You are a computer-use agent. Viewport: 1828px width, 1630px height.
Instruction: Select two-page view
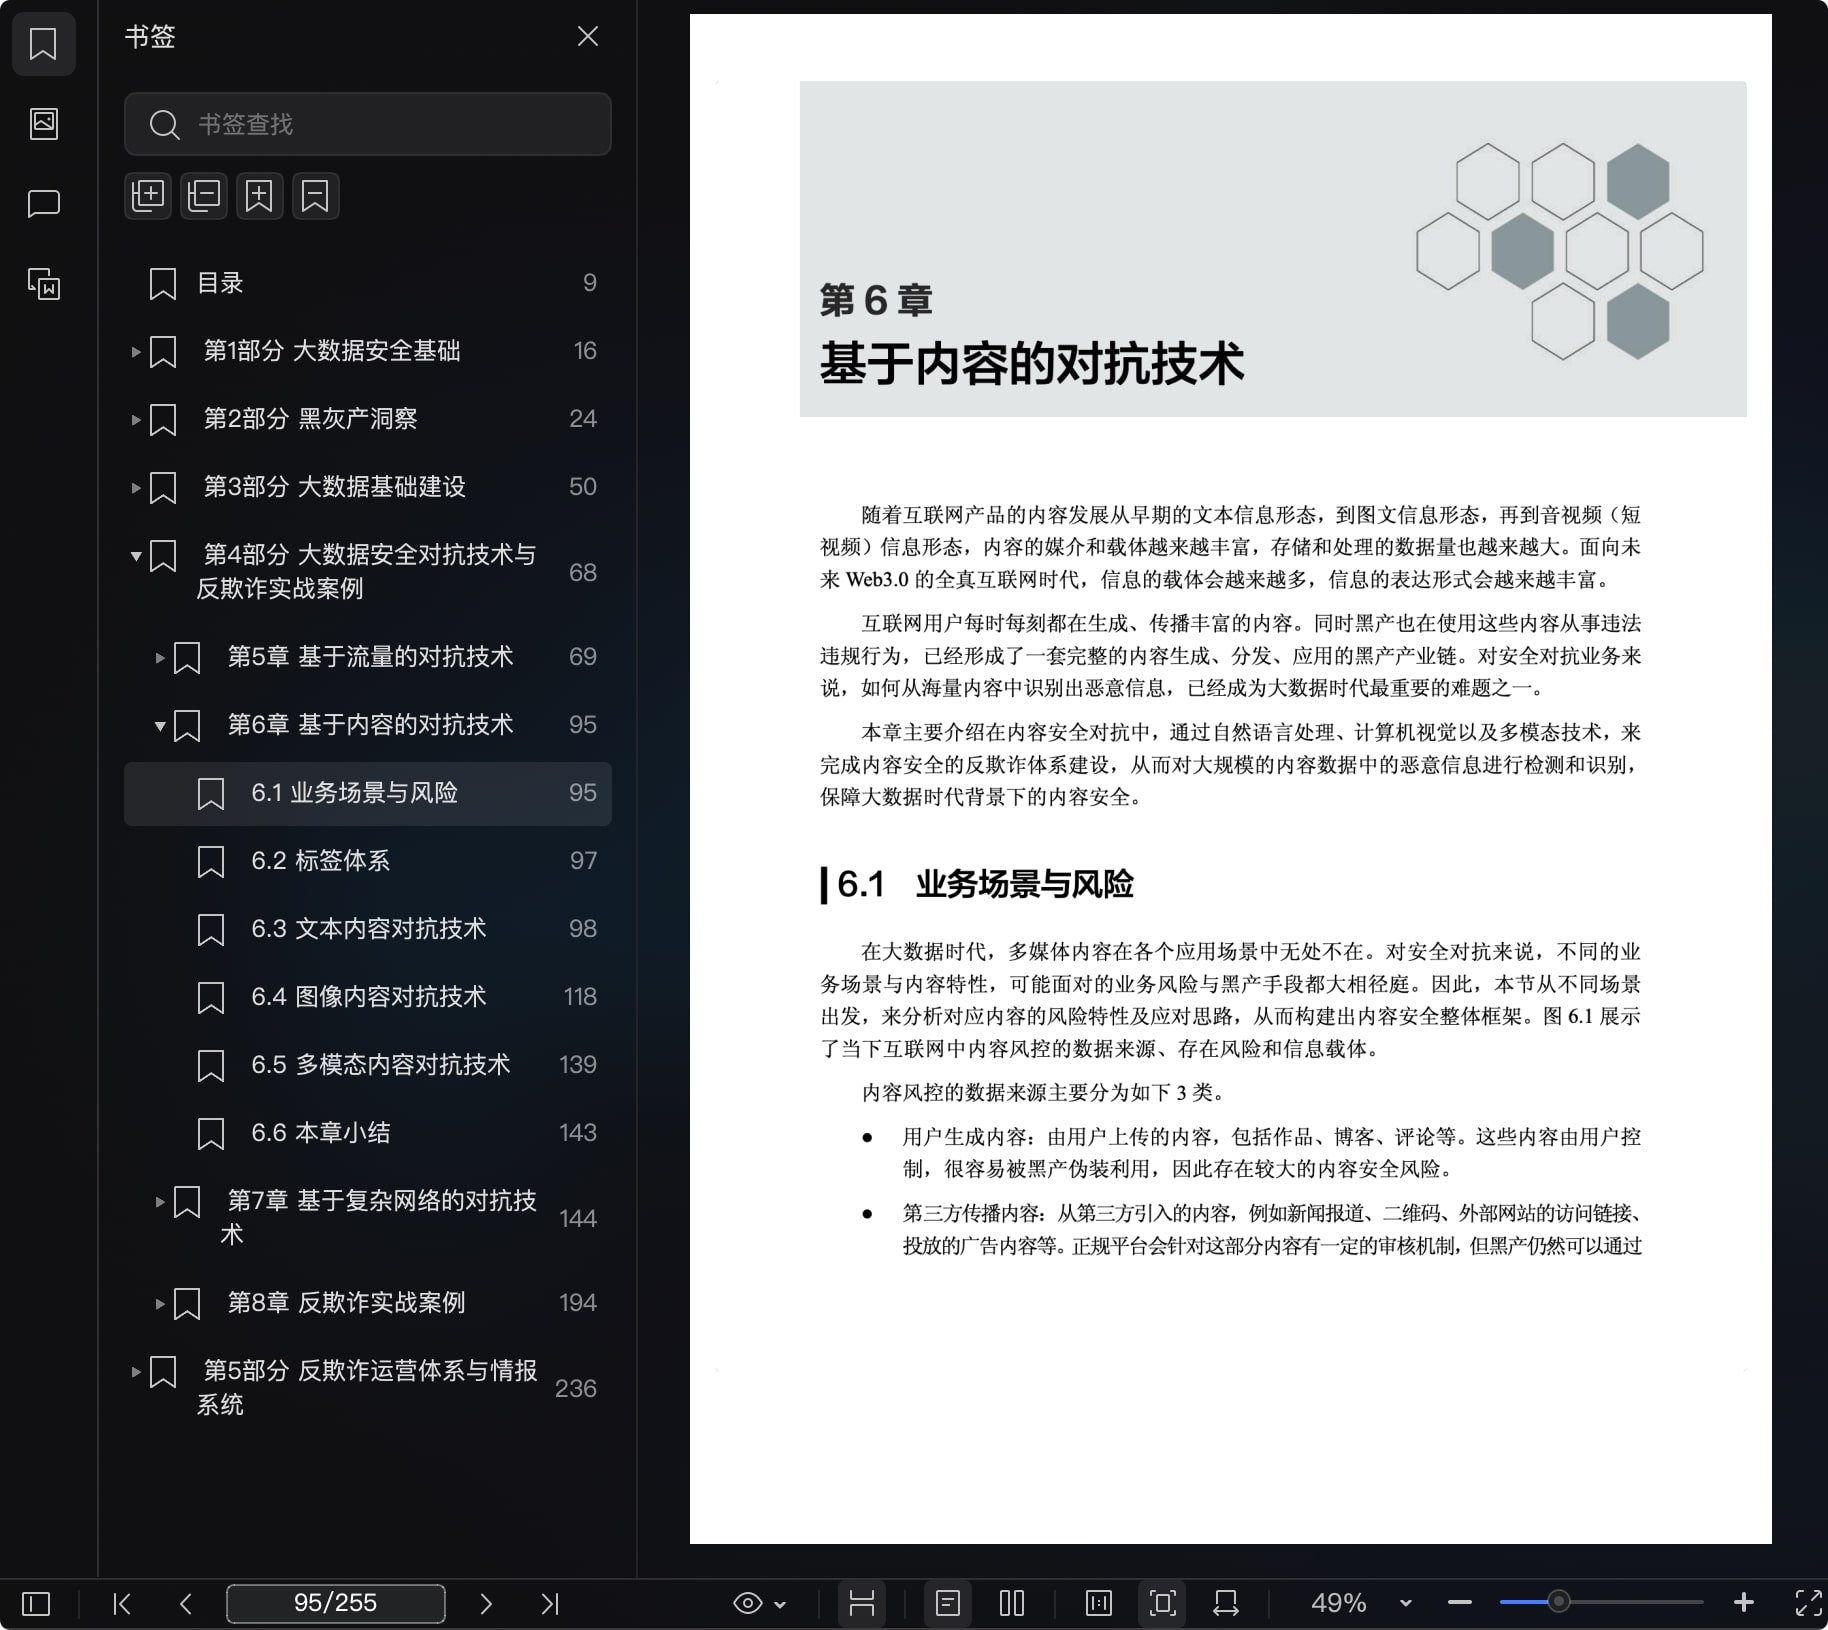click(1012, 1603)
